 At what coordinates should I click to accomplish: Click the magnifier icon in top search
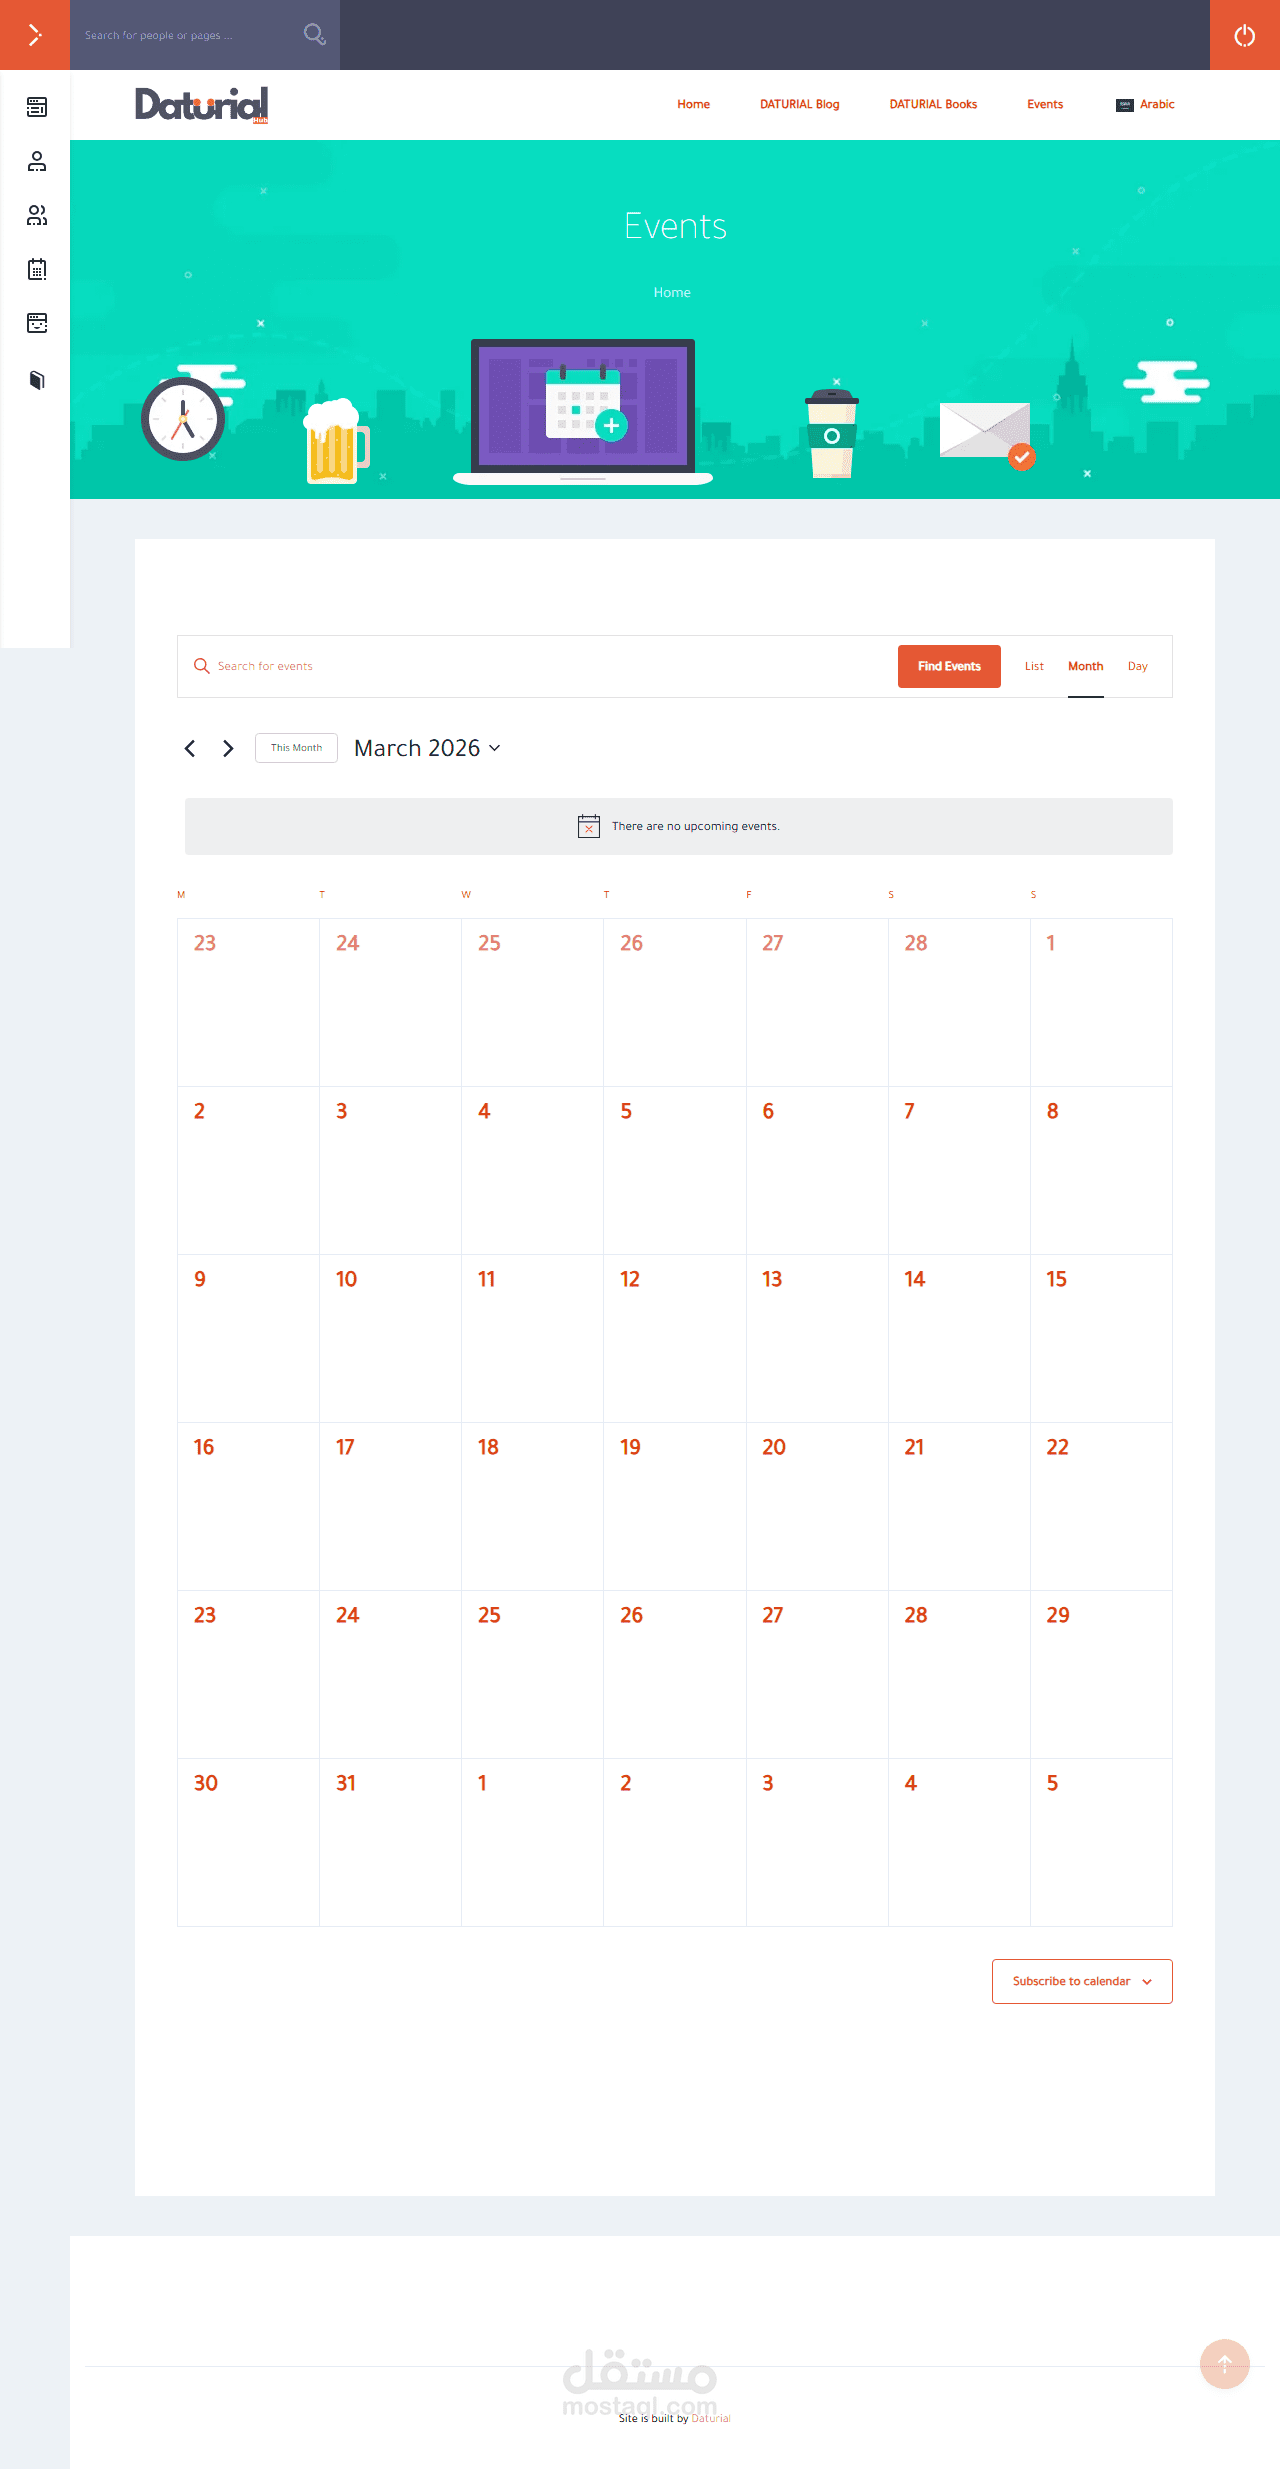[x=314, y=35]
